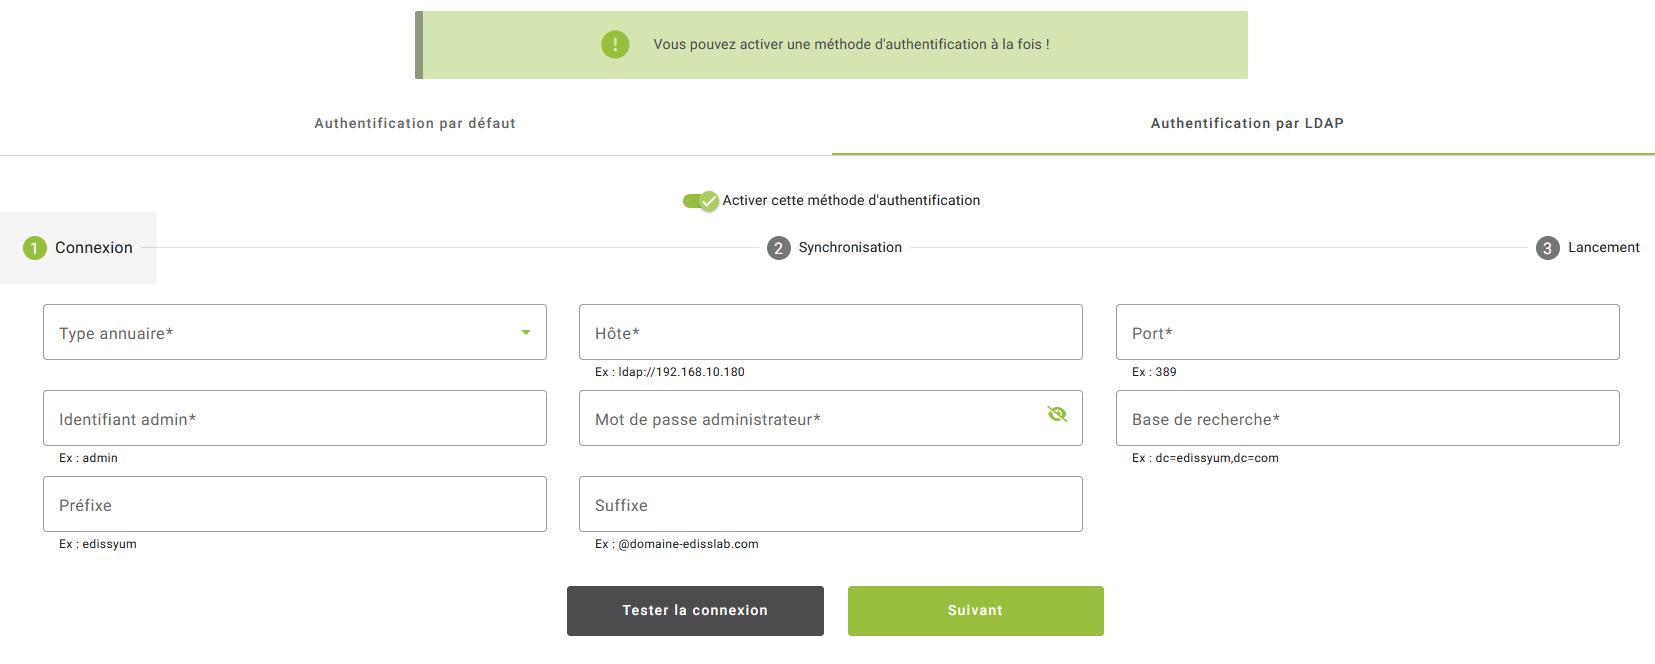
Task: Toggle password visibility eye icon
Action: pos(1057,414)
